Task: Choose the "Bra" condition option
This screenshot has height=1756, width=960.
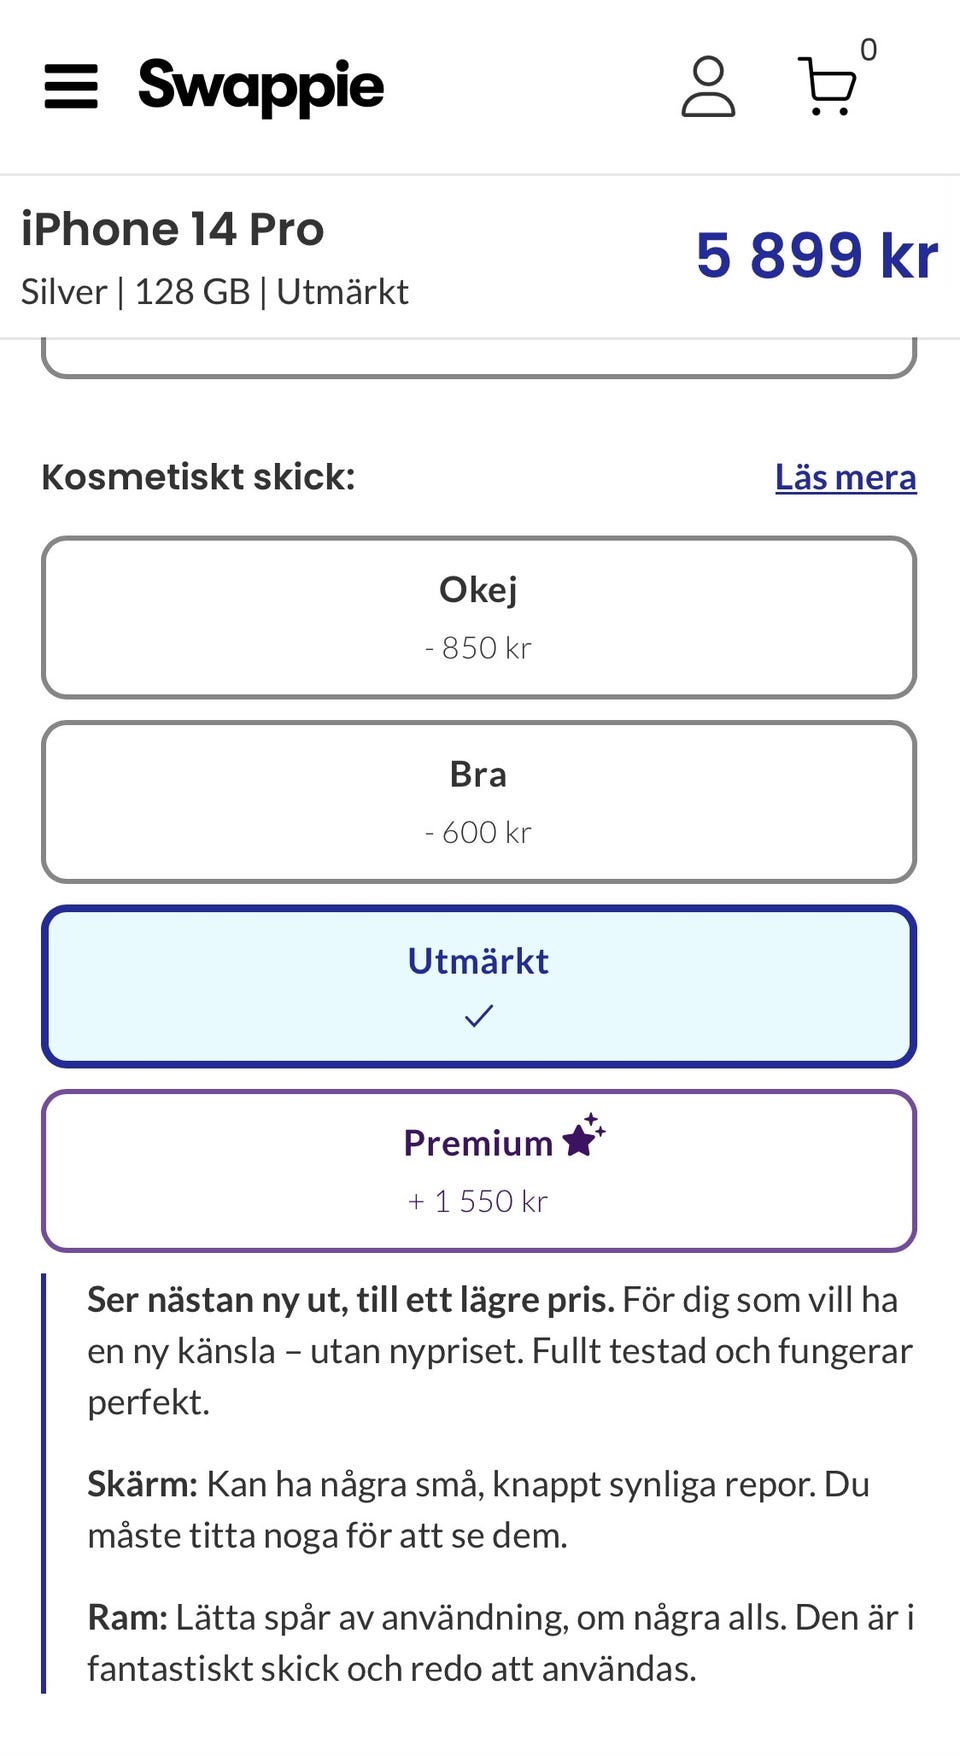Action: [x=479, y=801]
